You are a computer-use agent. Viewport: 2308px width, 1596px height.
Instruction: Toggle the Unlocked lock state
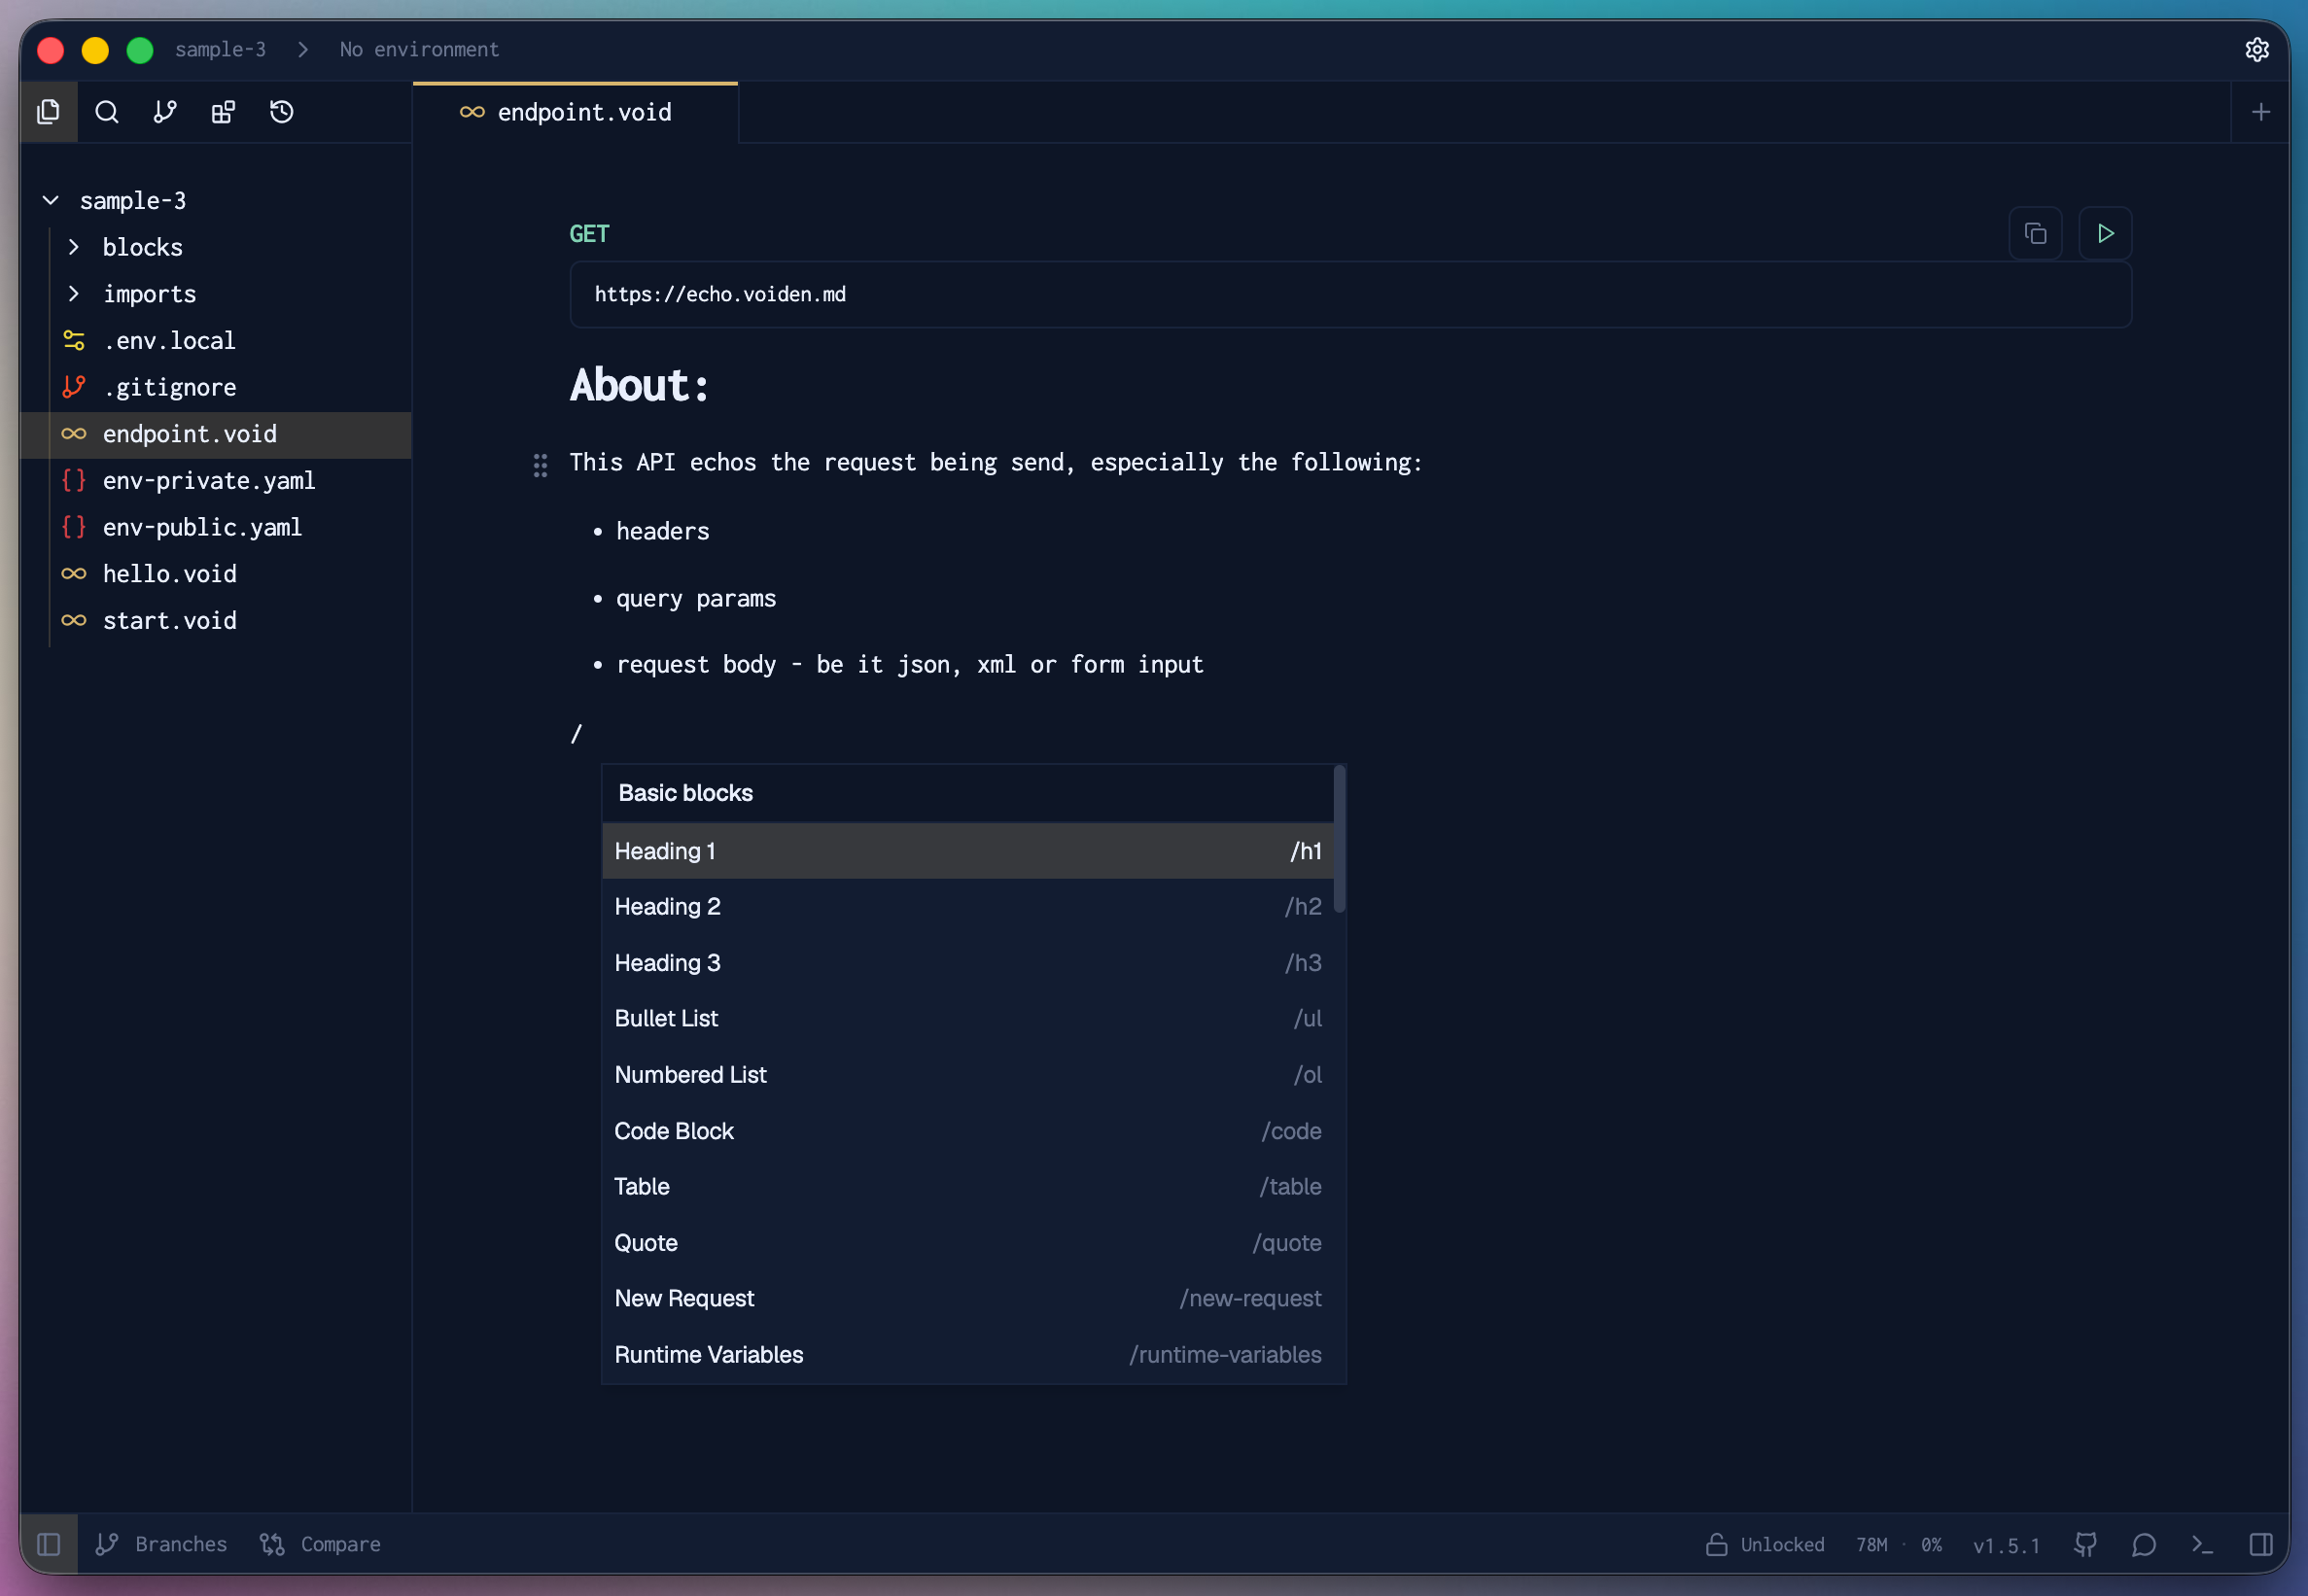pos(1765,1544)
